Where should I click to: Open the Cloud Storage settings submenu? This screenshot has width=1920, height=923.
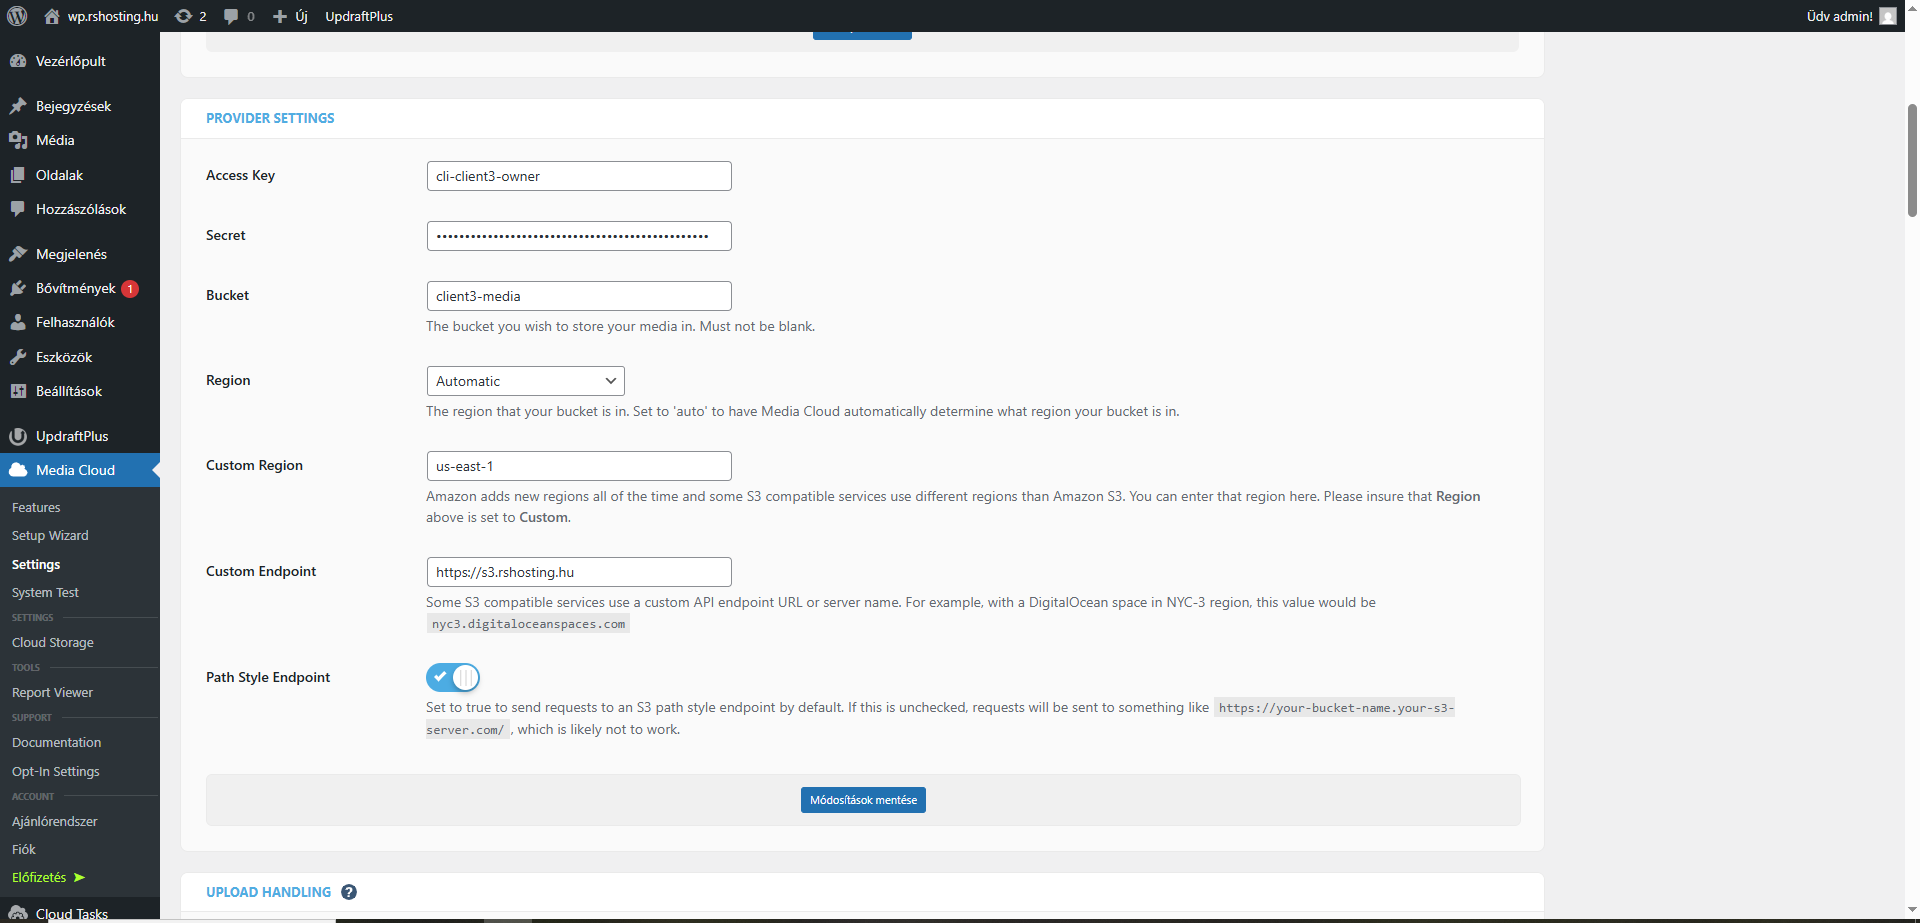[x=53, y=642]
